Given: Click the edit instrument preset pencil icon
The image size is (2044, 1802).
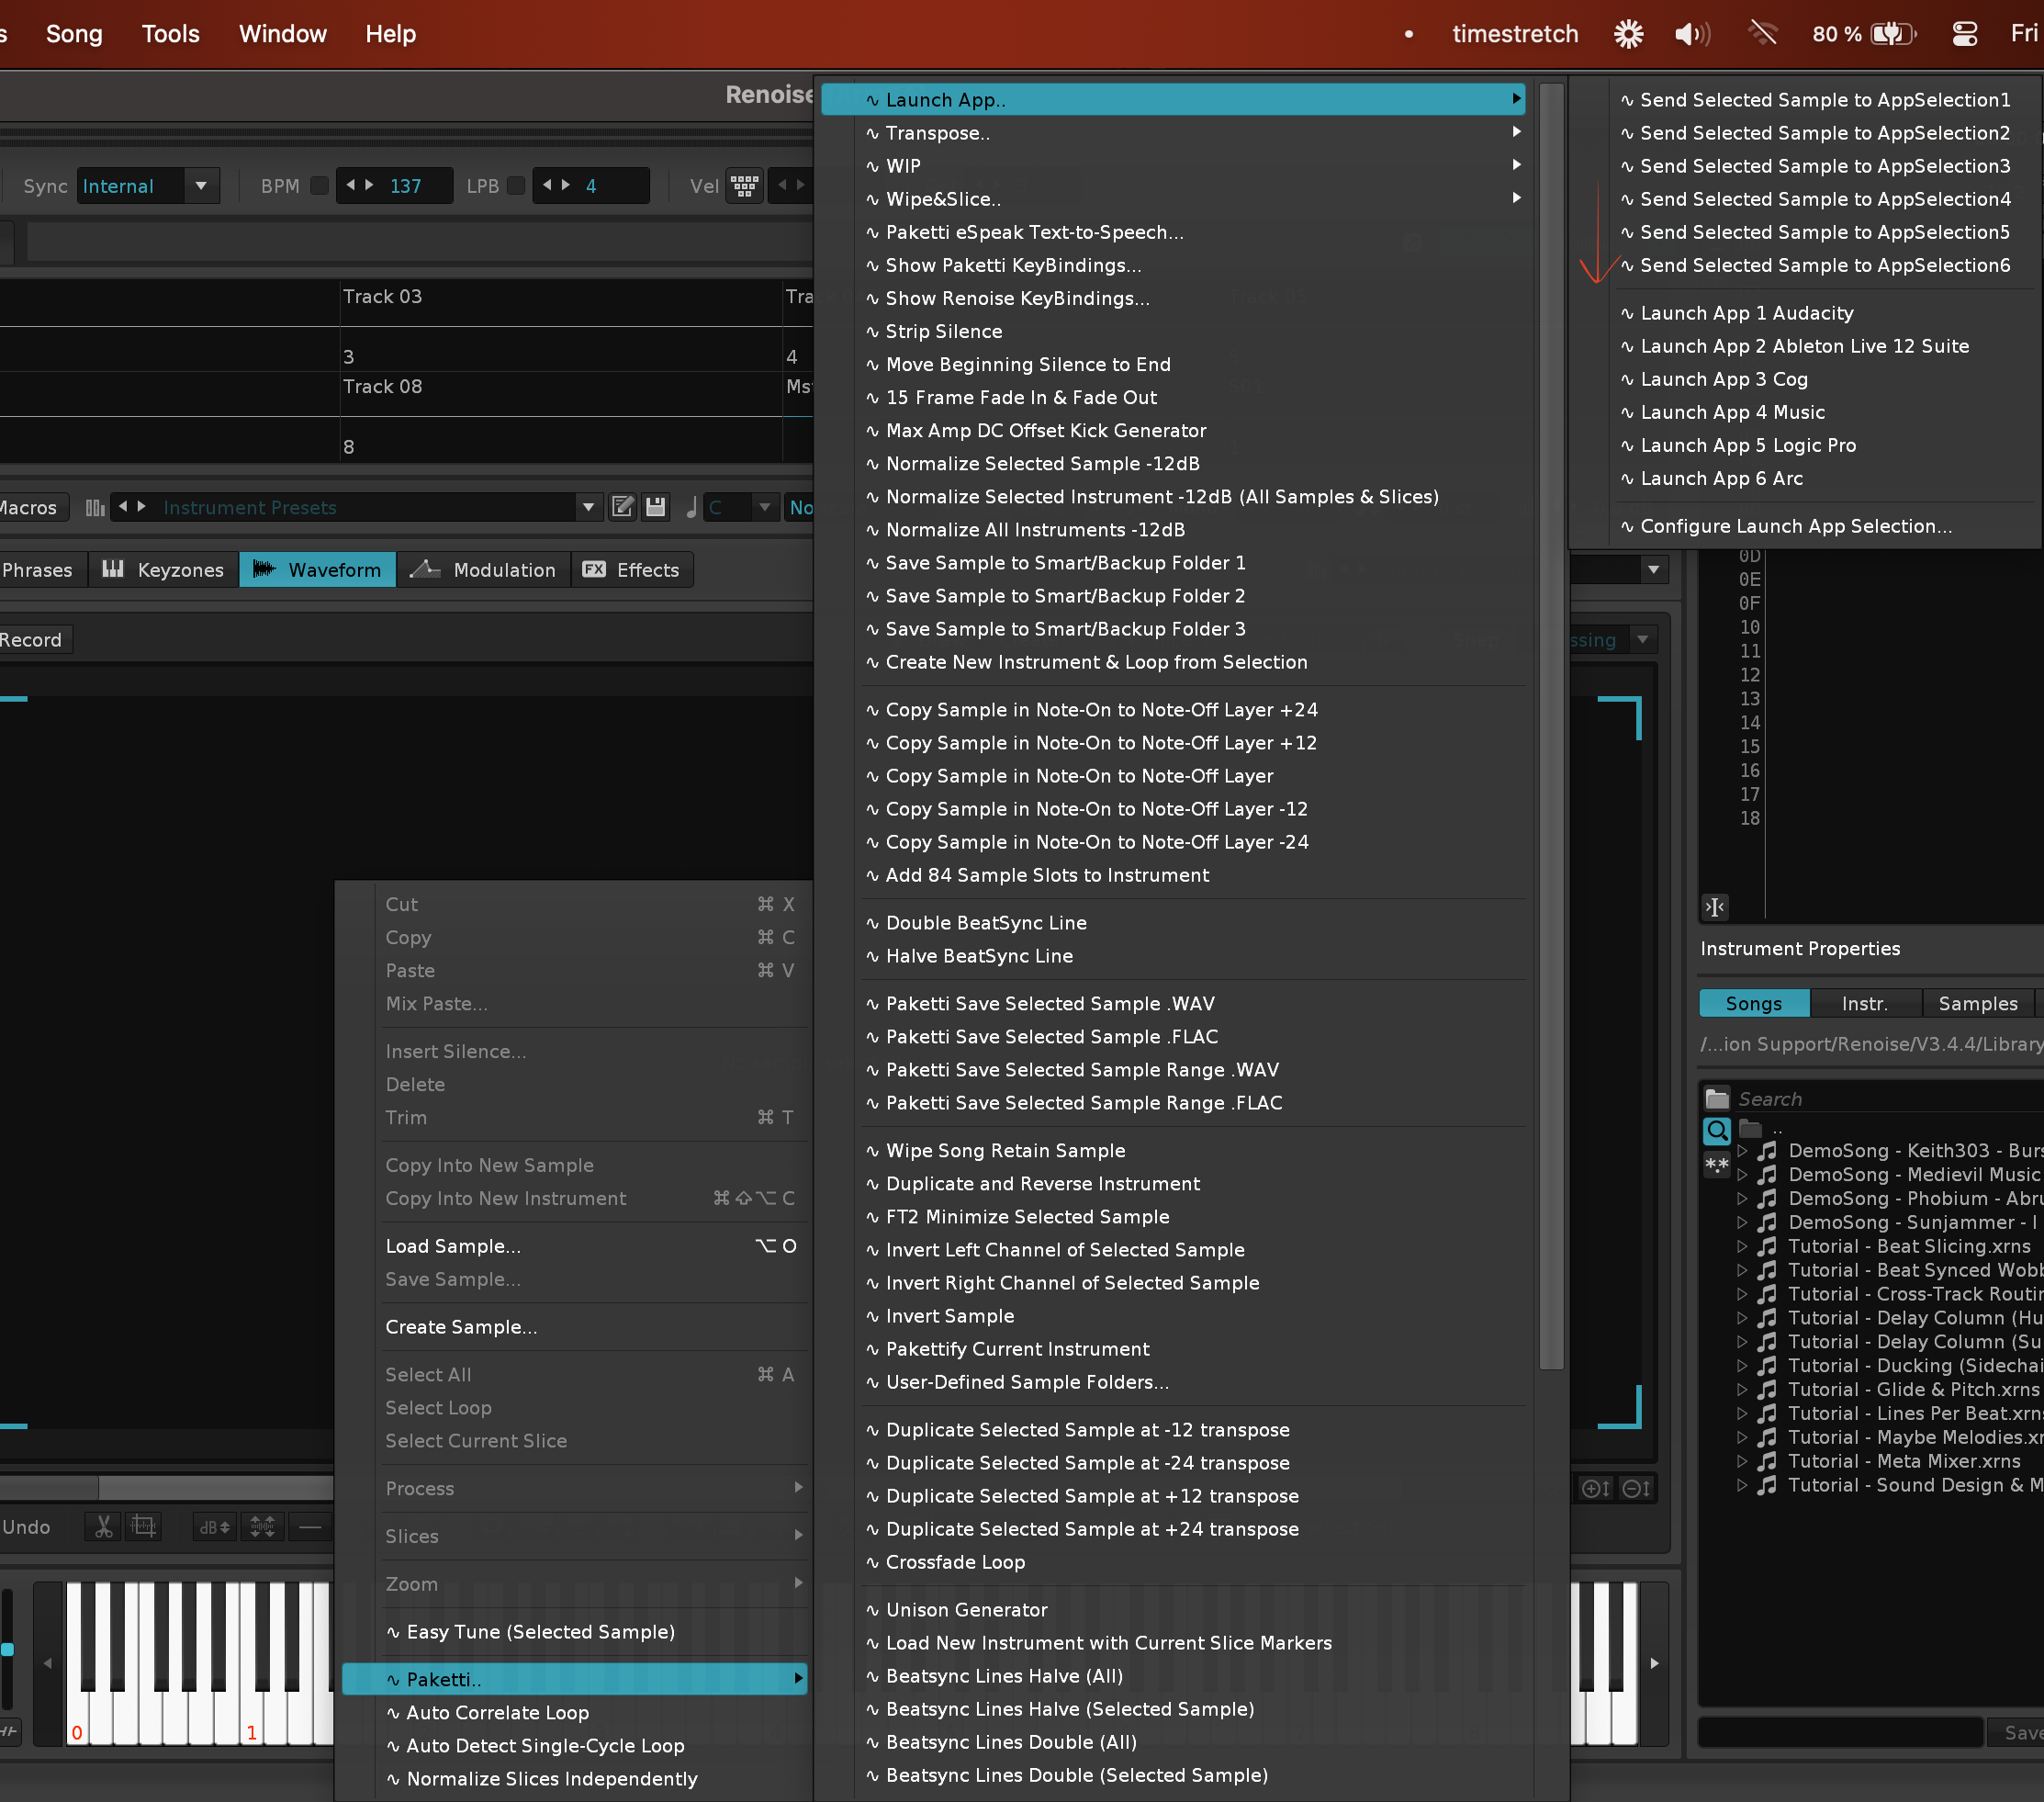Looking at the screenshot, I should [622, 507].
